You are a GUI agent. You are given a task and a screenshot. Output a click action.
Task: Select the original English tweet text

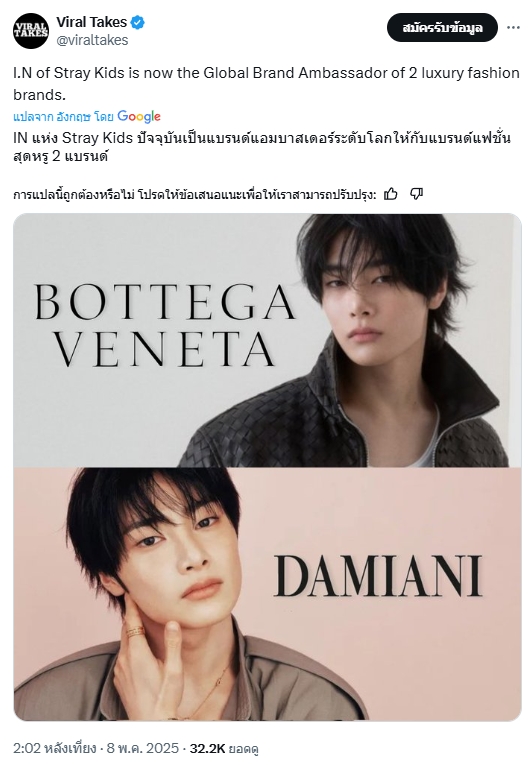[x=266, y=83]
